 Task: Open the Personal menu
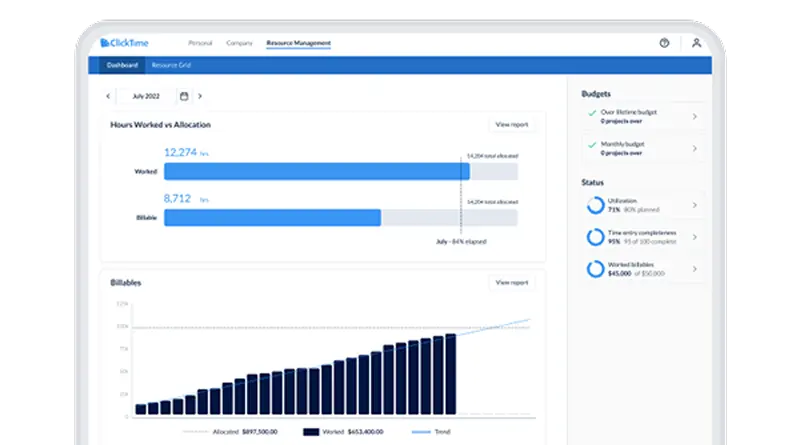click(200, 43)
